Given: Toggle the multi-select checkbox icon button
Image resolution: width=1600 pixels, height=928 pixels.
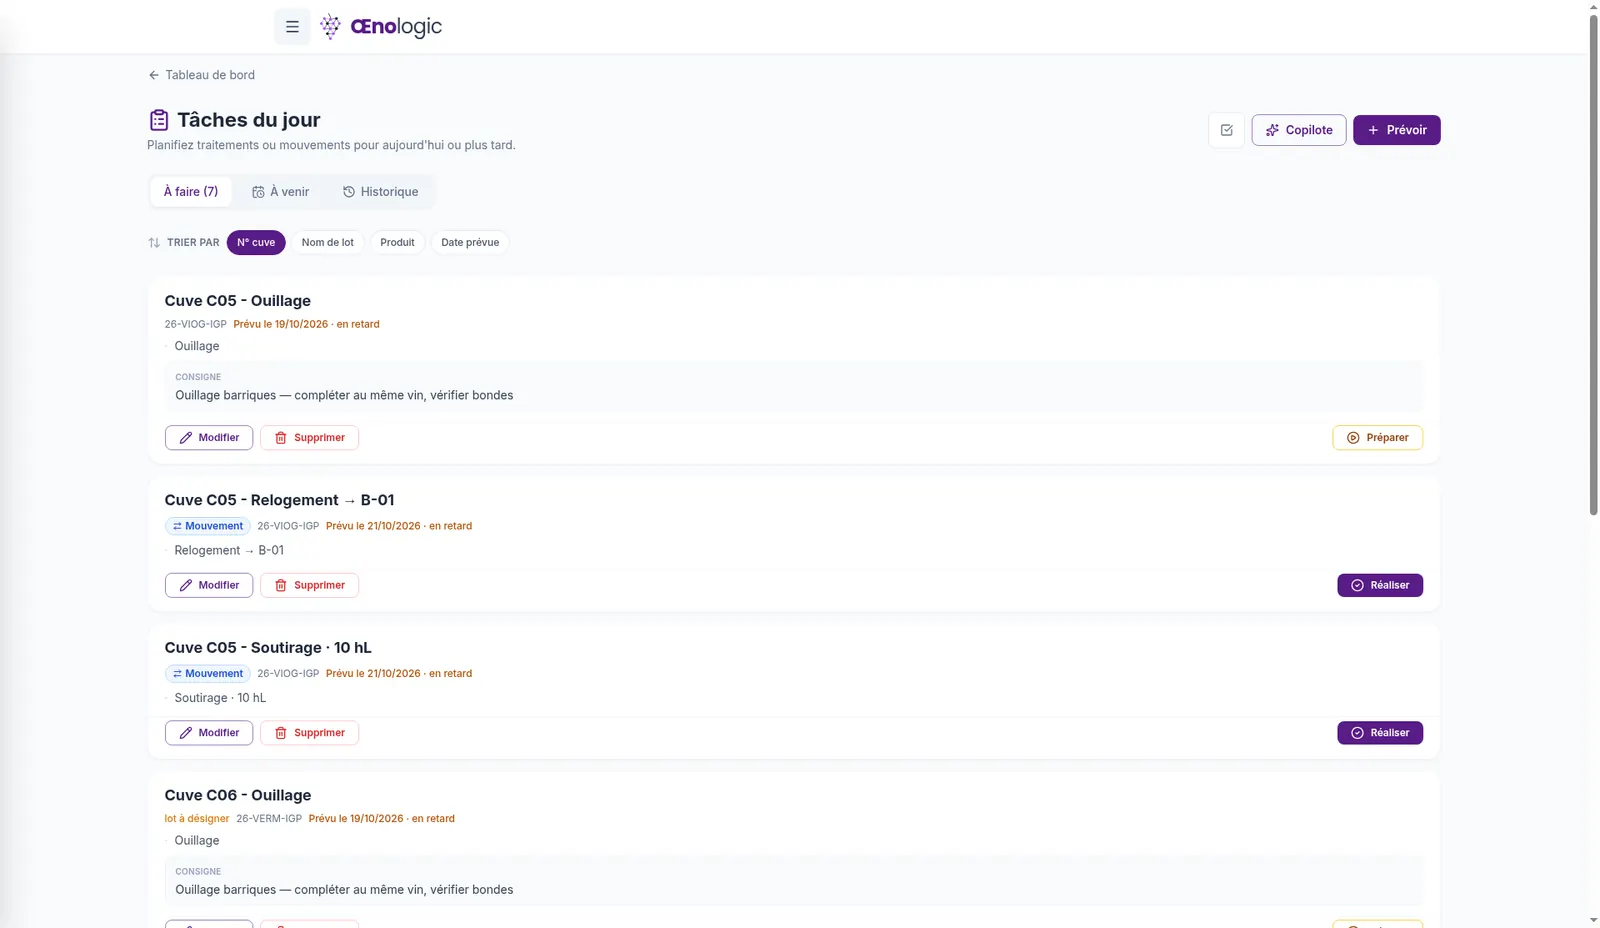Looking at the screenshot, I should [x=1227, y=130].
